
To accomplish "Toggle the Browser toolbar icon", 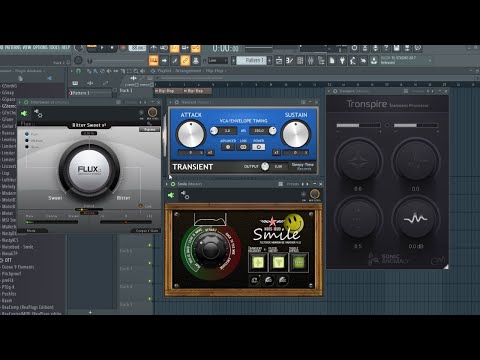I will click(x=321, y=60).
